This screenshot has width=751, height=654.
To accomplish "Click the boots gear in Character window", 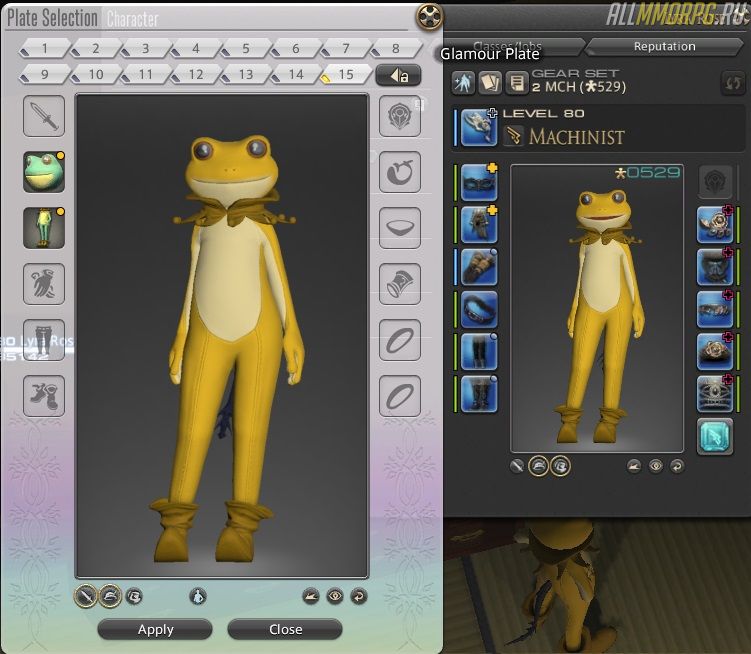I will [x=478, y=394].
